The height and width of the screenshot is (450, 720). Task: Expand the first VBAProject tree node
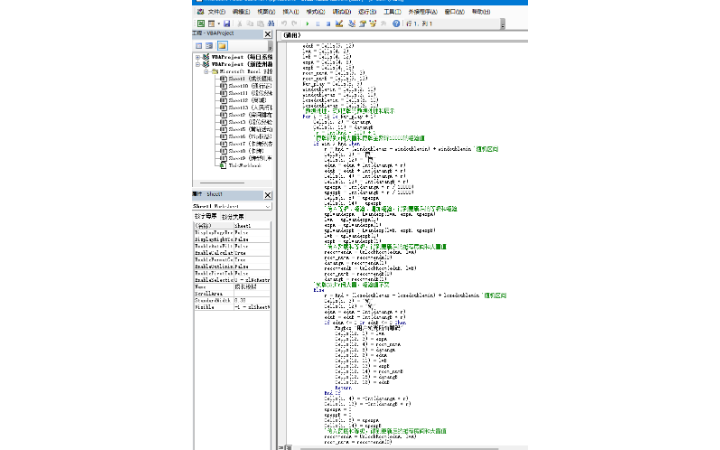pyautogui.click(x=197, y=58)
